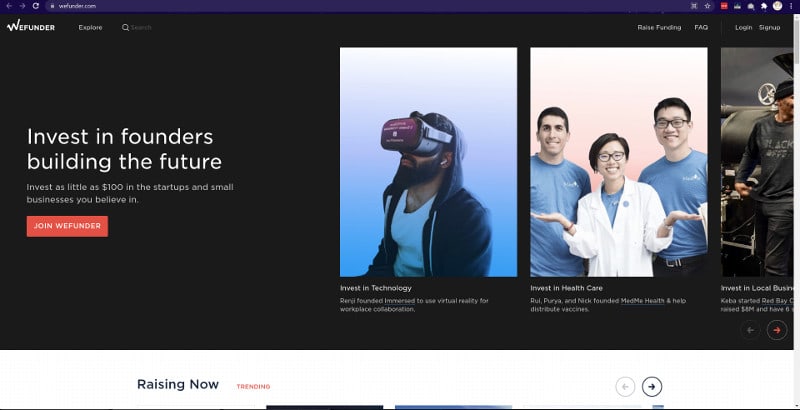Go to Wefunder logo homepage
Viewport: 800px width, 410px height.
click(x=31, y=26)
